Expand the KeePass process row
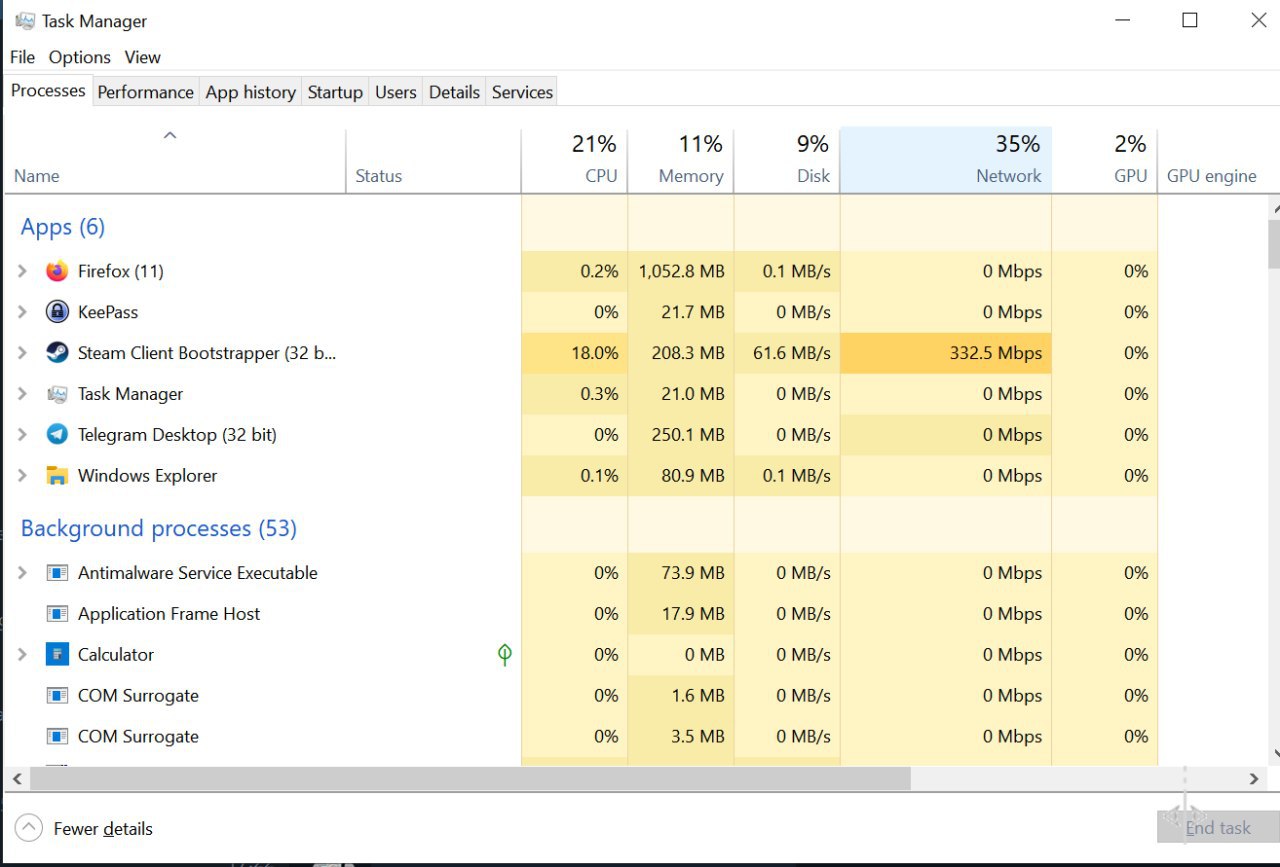 coord(22,312)
